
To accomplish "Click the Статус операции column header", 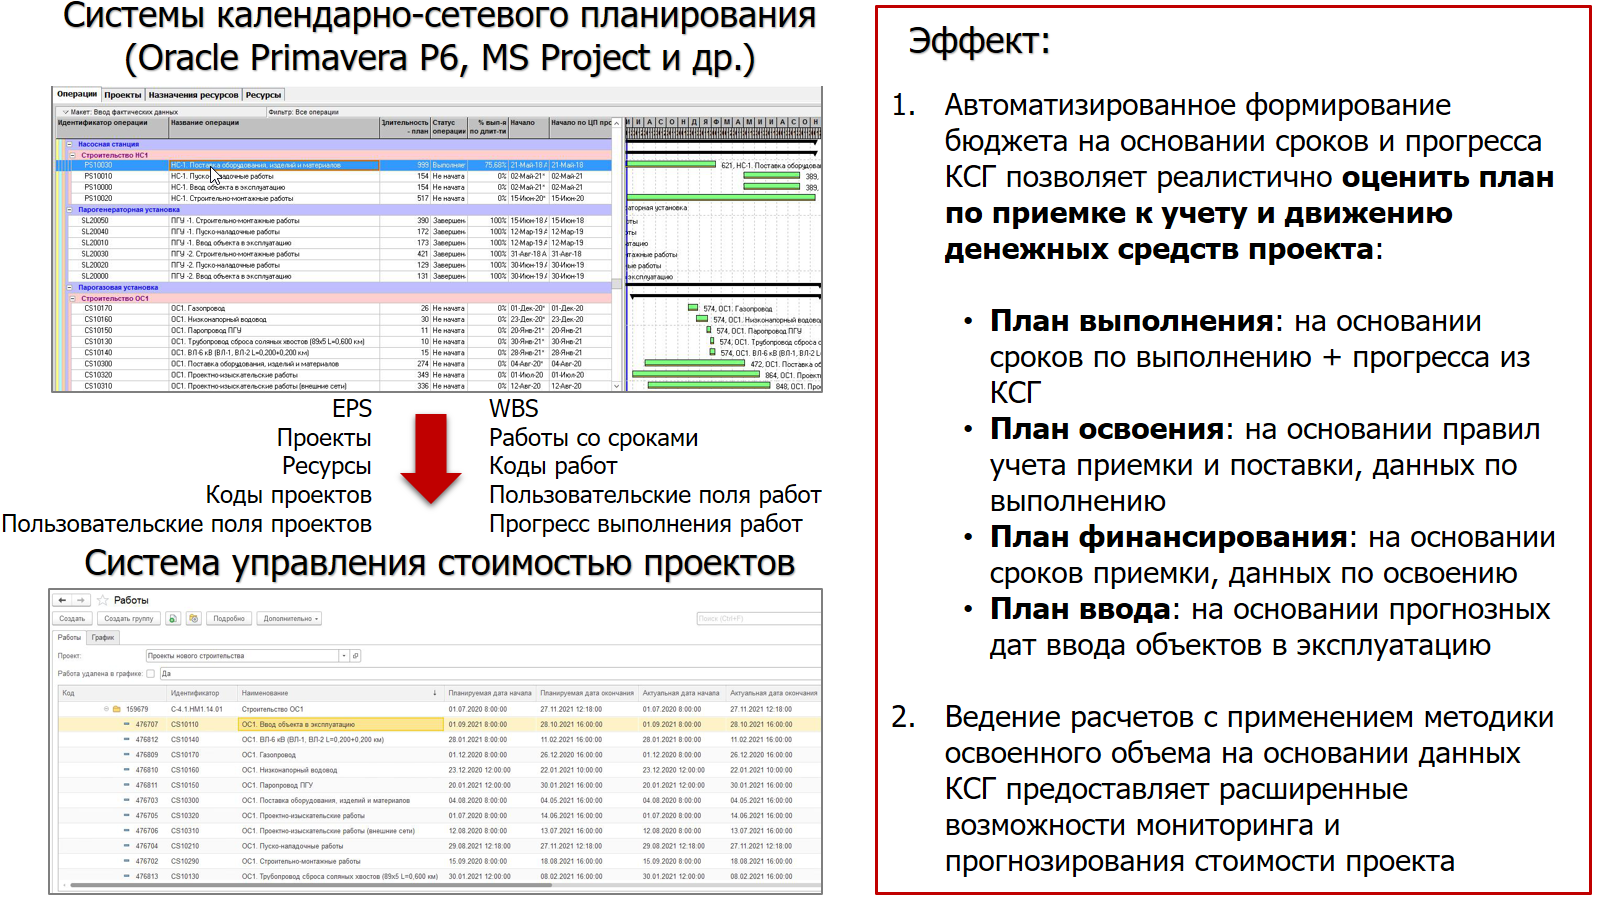I will (x=449, y=127).
